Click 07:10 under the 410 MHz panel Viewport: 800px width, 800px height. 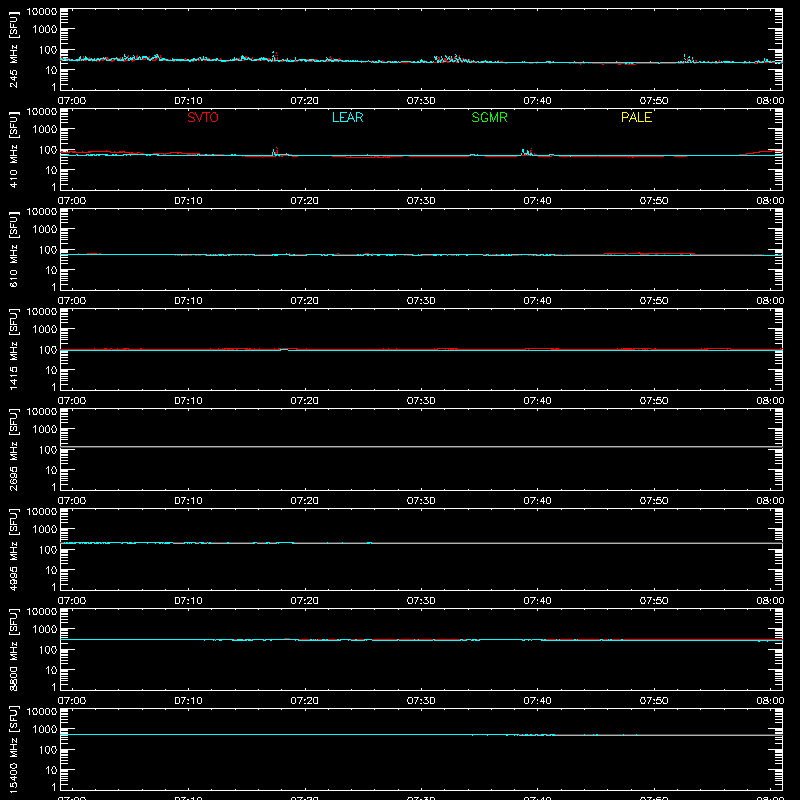coord(188,201)
